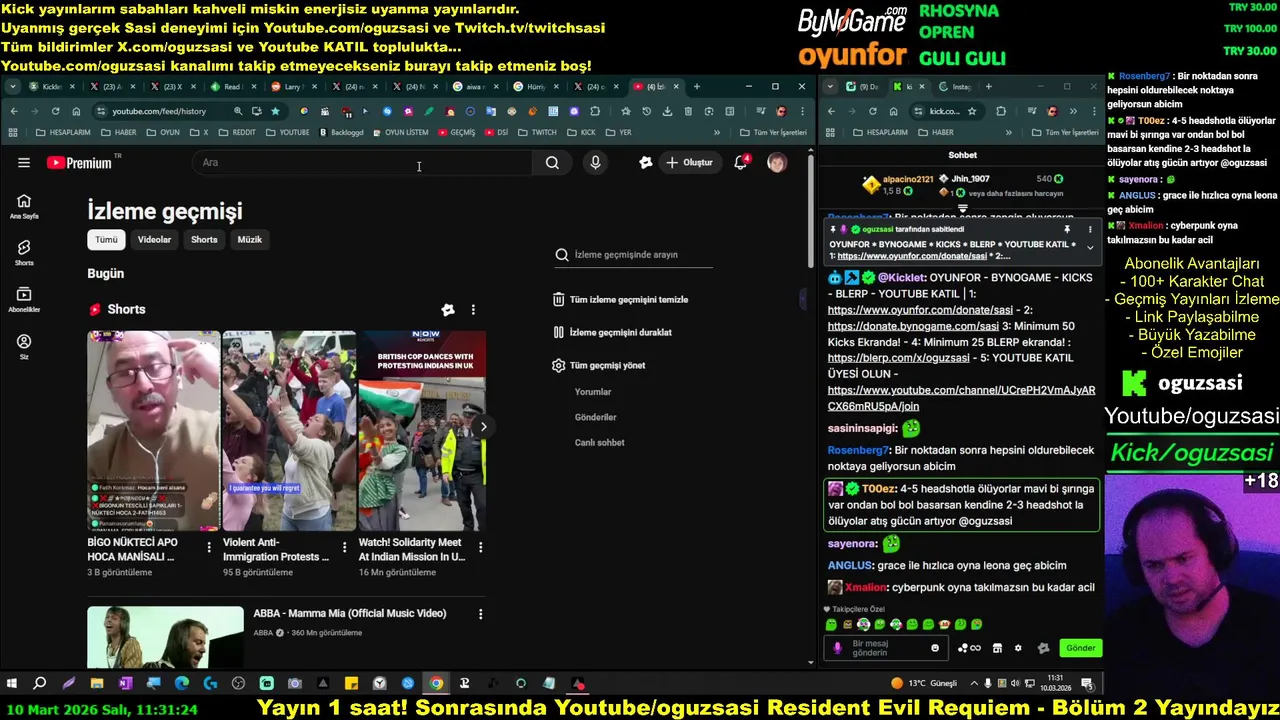Open the Canlı sohbet link
Viewport: 1280px width, 720px height.
pyautogui.click(x=599, y=442)
